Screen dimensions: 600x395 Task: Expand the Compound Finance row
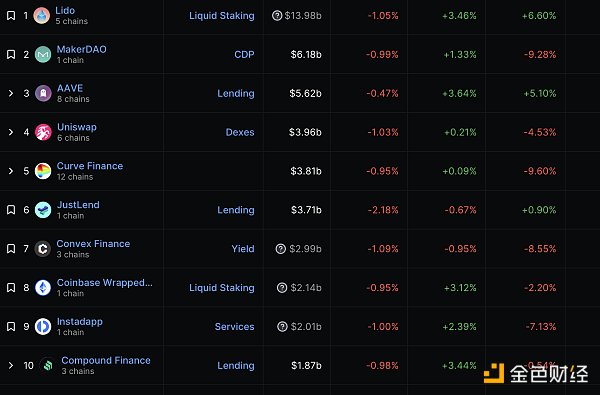(11, 366)
